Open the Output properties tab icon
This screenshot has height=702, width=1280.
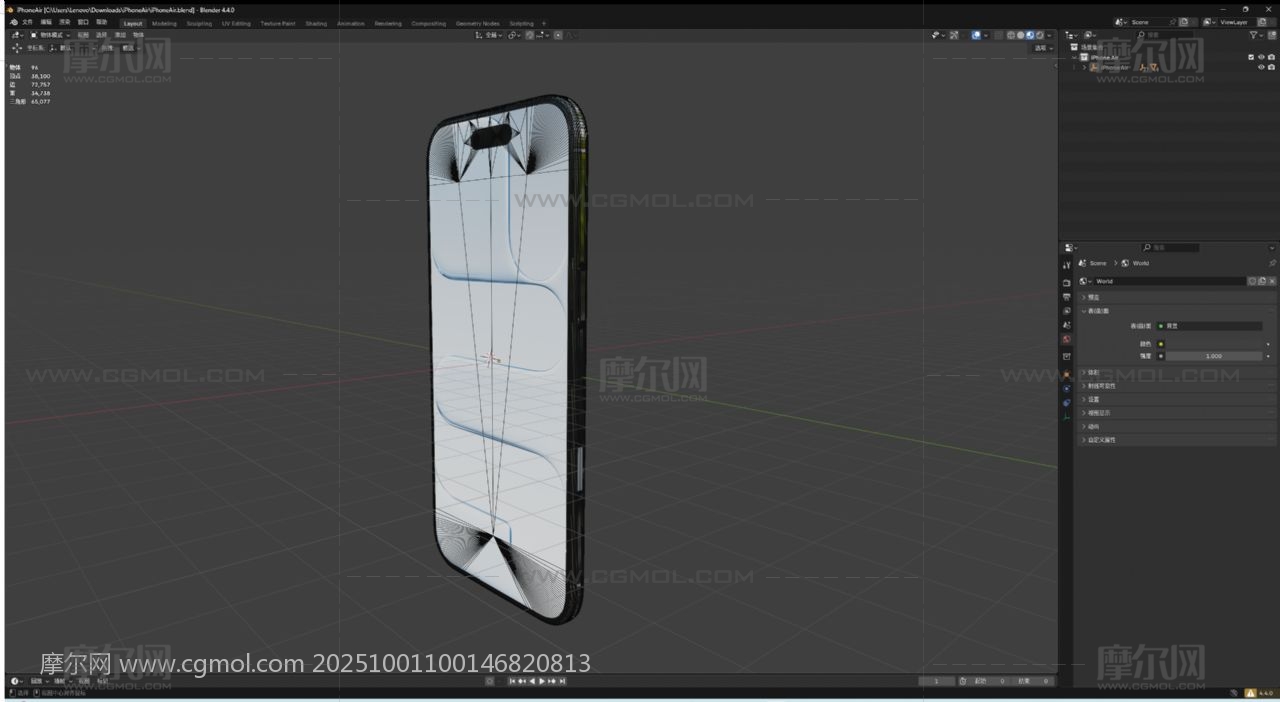click(1066, 297)
